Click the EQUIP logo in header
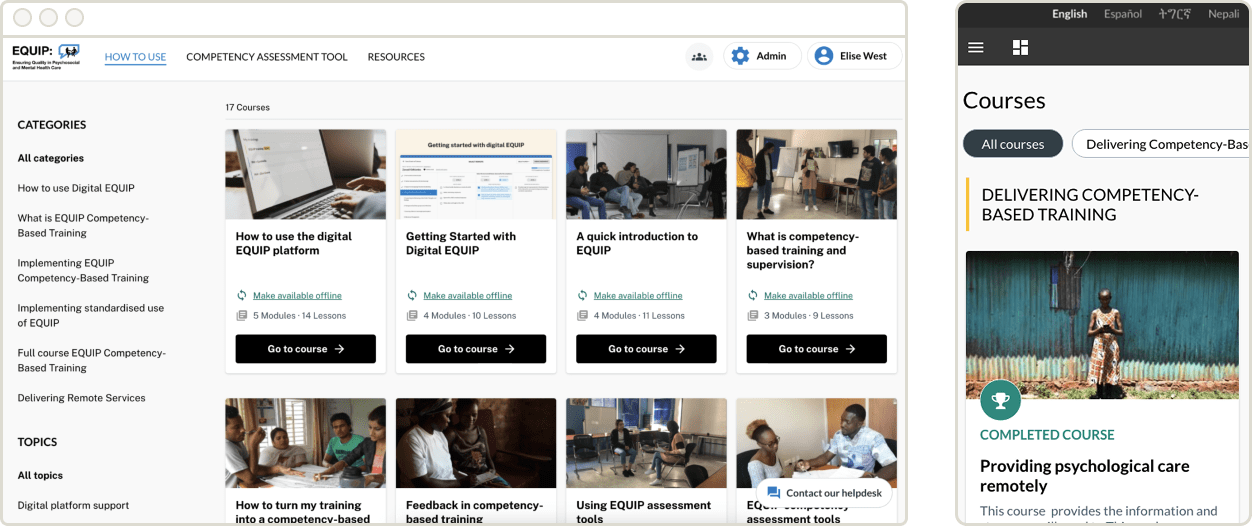The width and height of the screenshot is (1252, 526). [46, 56]
